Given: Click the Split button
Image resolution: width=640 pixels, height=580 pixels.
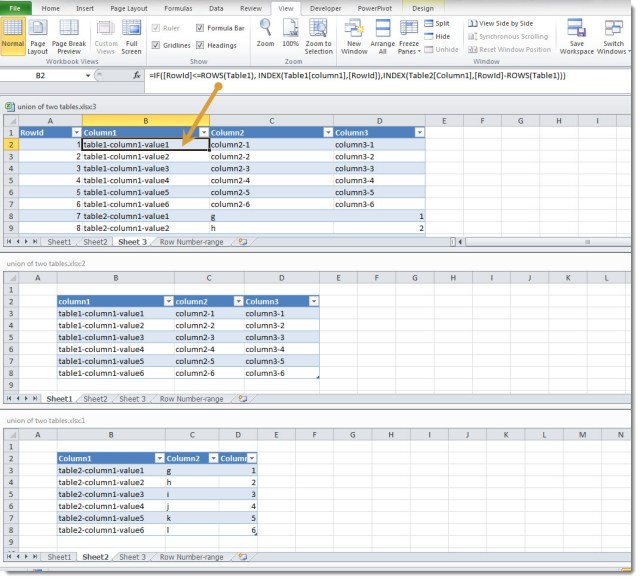Looking at the screenshot, I should coord(436,23).
